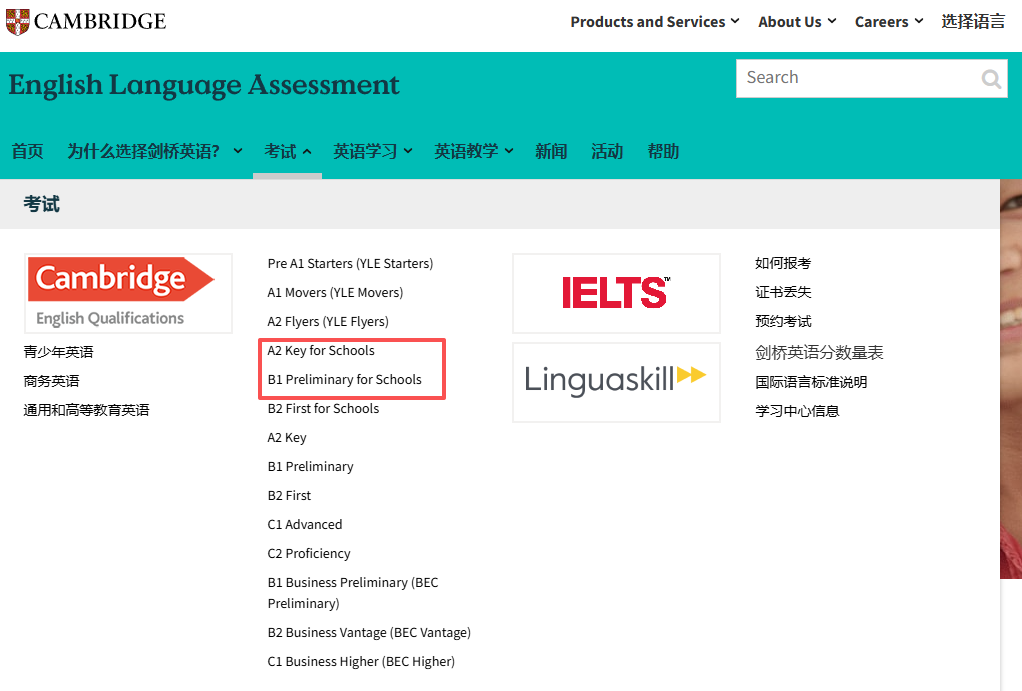1022x691 pixels.
Task: Open the IELTS logo tile
Action: pyautogui.click(x=616, y=293)
